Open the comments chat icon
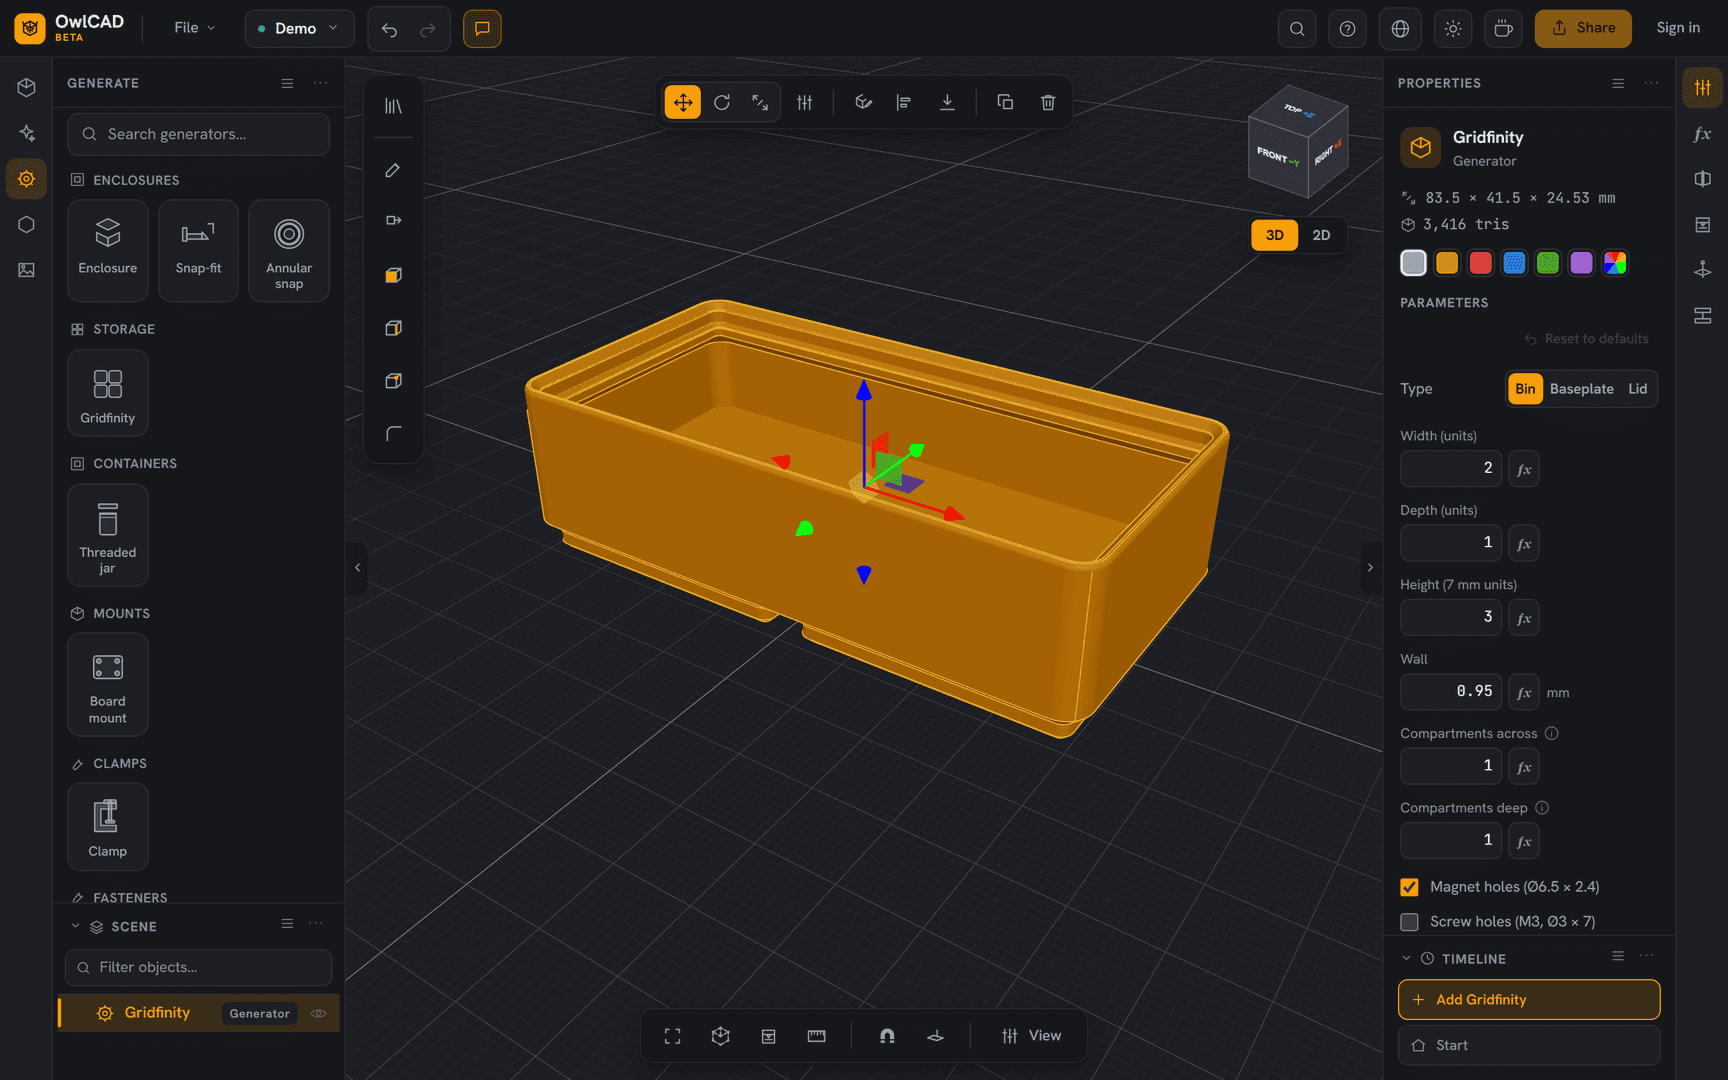 482,28
